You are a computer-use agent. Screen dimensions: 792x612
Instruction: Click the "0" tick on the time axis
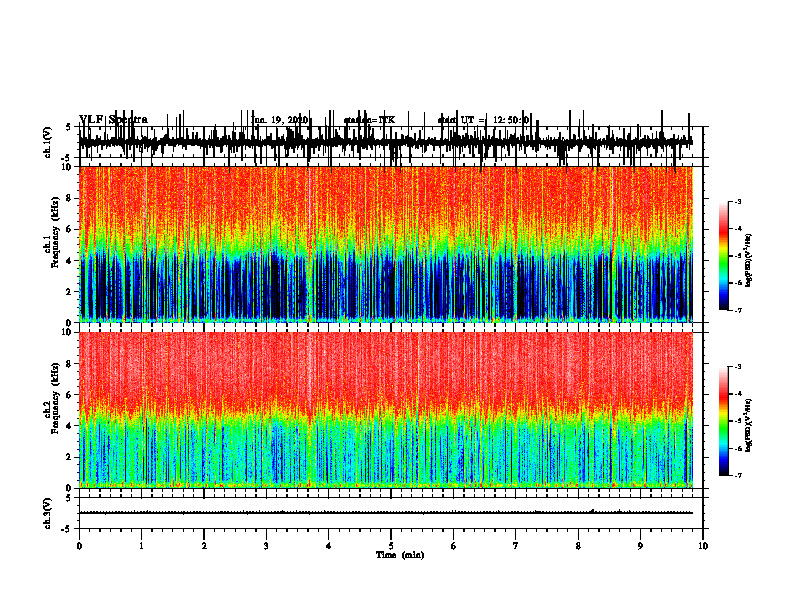pyautogui.click(x=79, y=546)
